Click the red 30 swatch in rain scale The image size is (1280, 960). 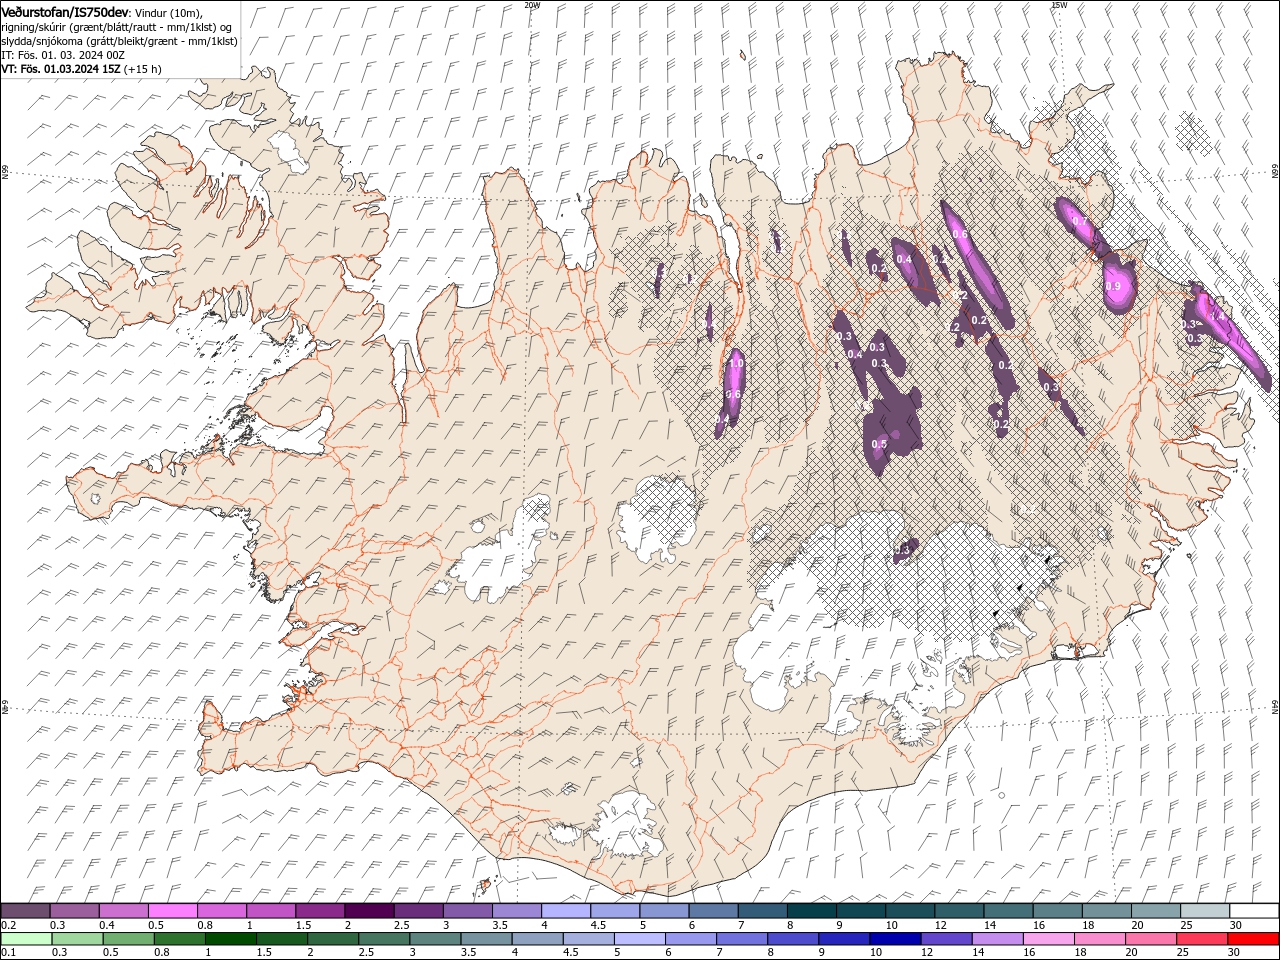1253,939
